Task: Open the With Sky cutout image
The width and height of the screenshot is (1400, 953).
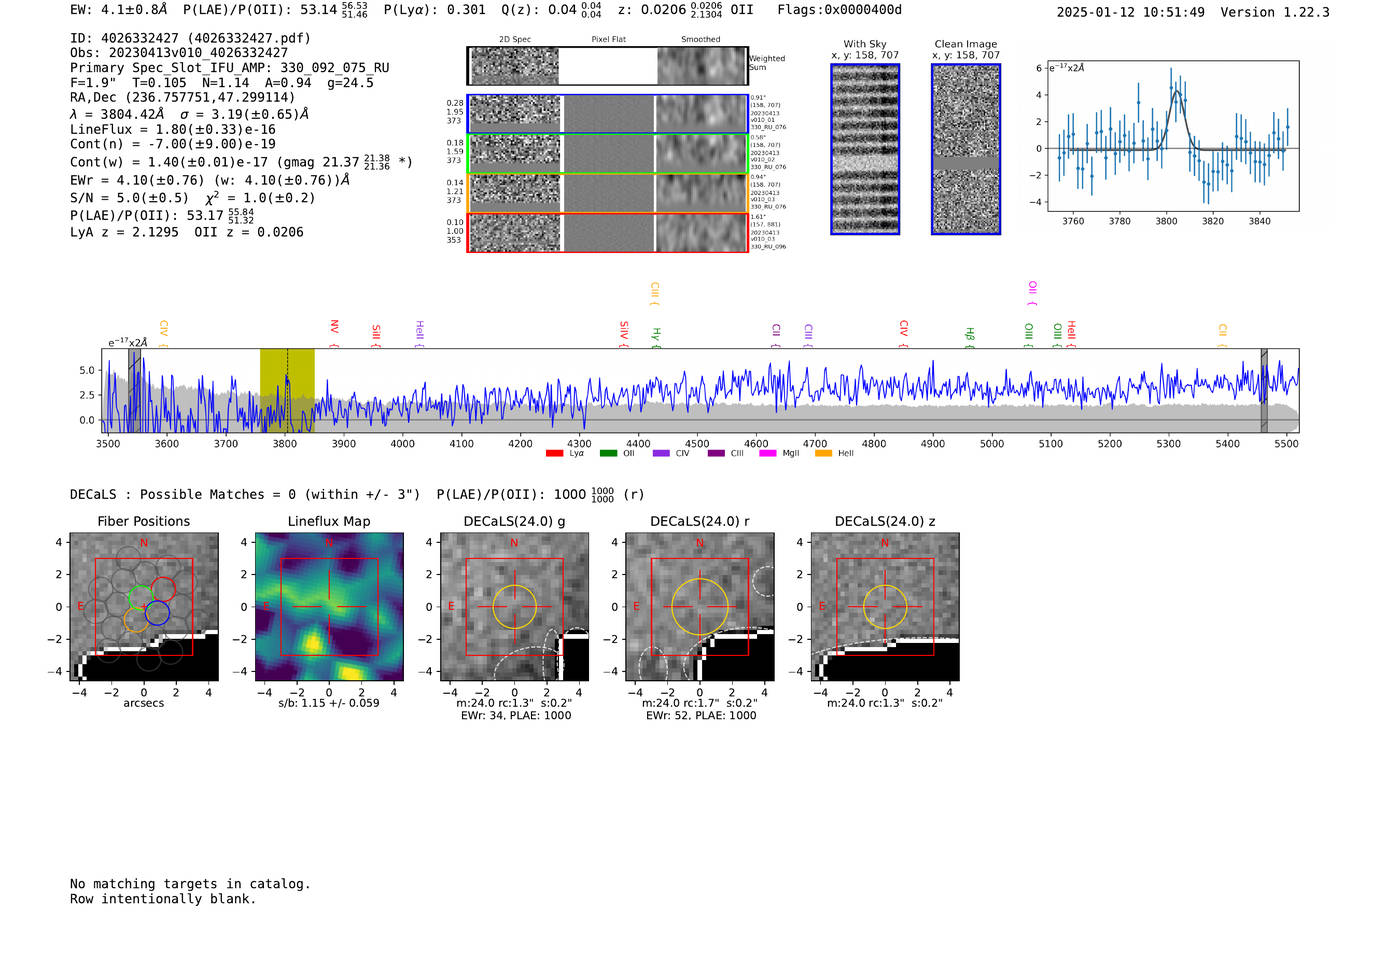Action: pyautogui.click(x=865, y=149)
